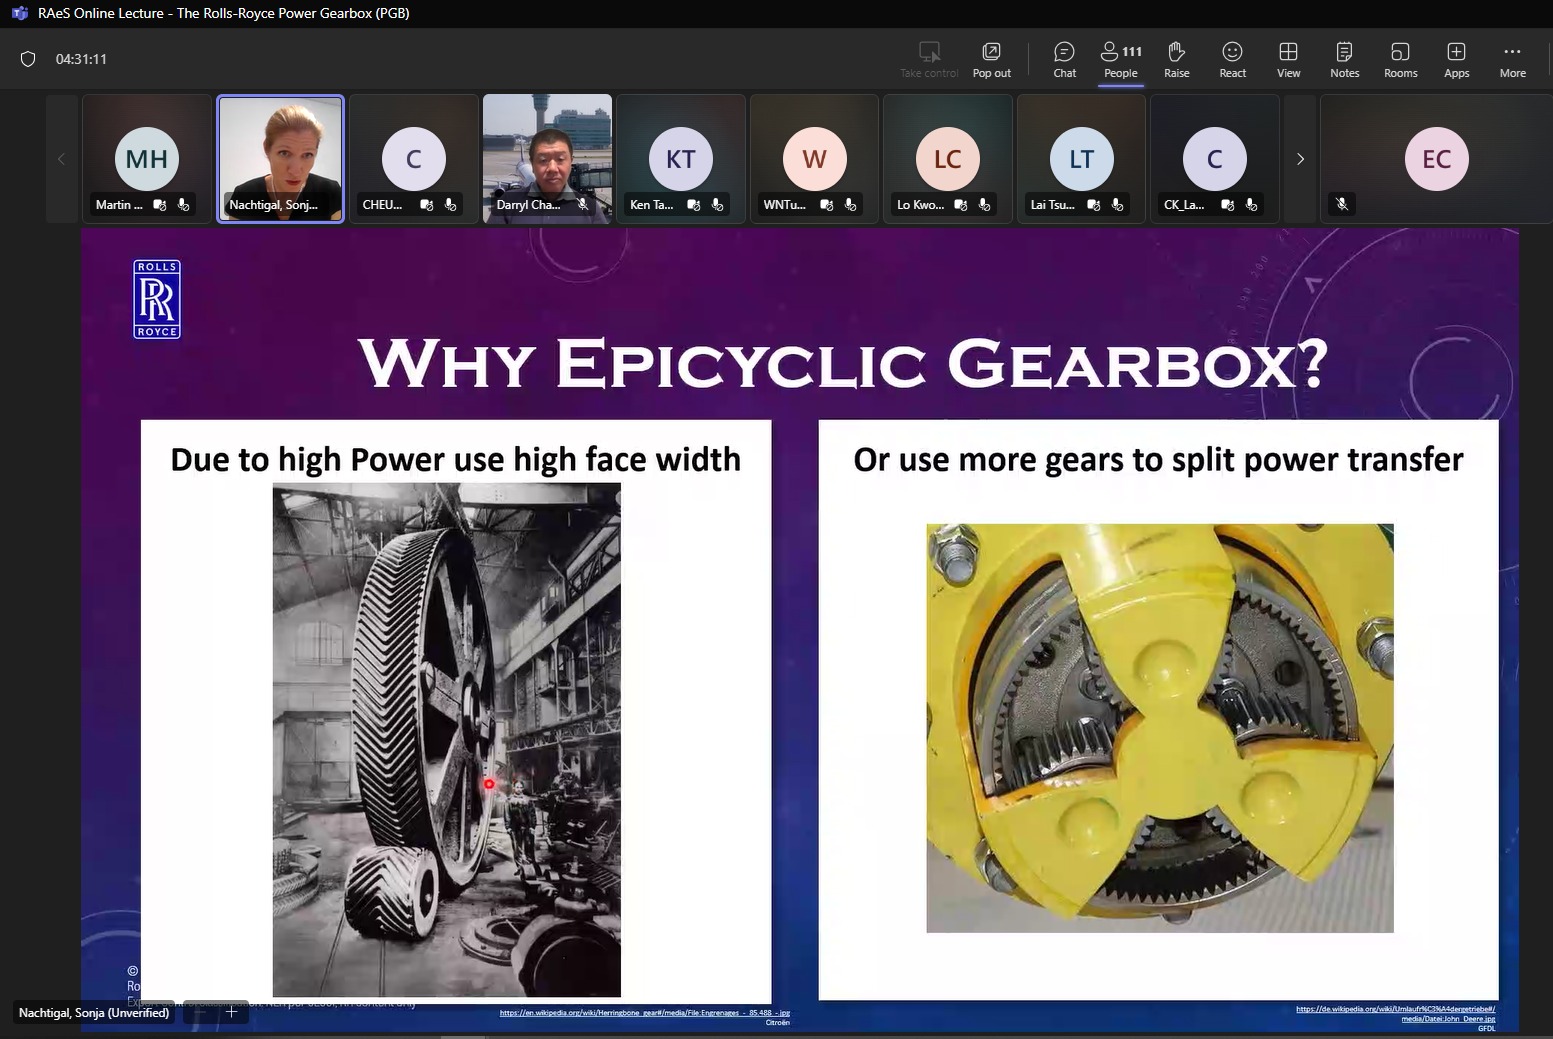Select Lai Tsu's LT participant tile
This screenshot has width=1553, height=1039.
[1081, 158]
